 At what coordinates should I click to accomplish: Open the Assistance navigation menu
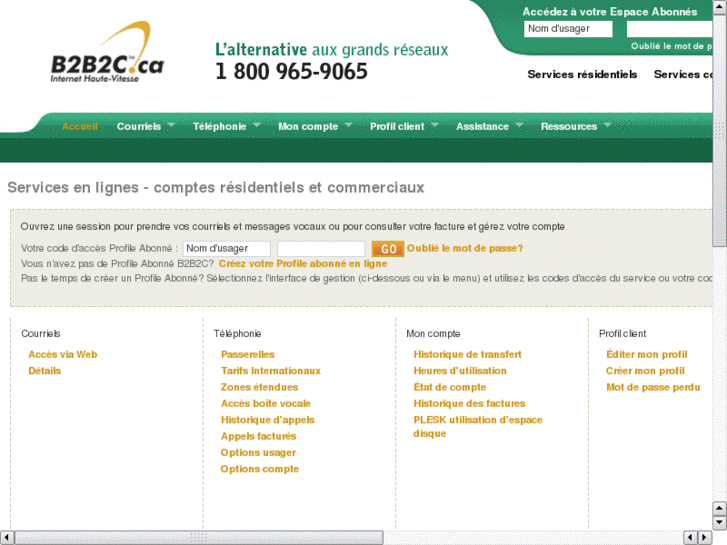coord(482,127)
